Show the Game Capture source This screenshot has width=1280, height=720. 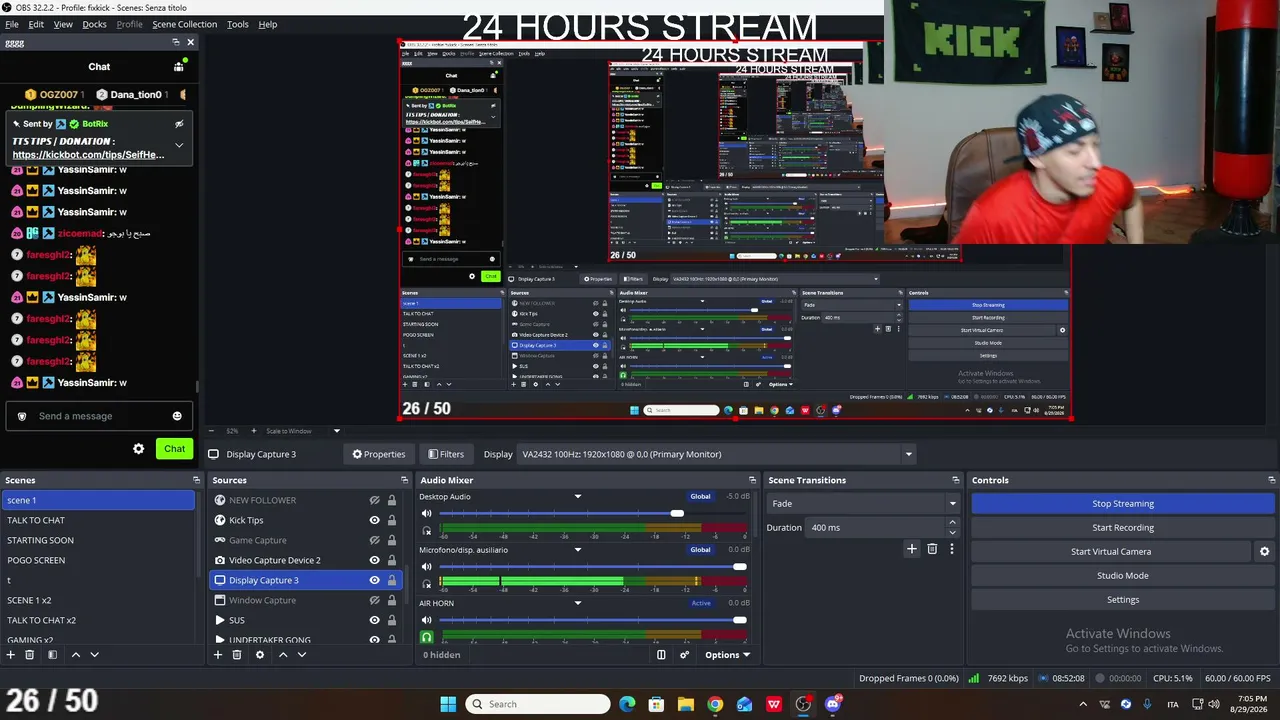[x=374, y=540]
